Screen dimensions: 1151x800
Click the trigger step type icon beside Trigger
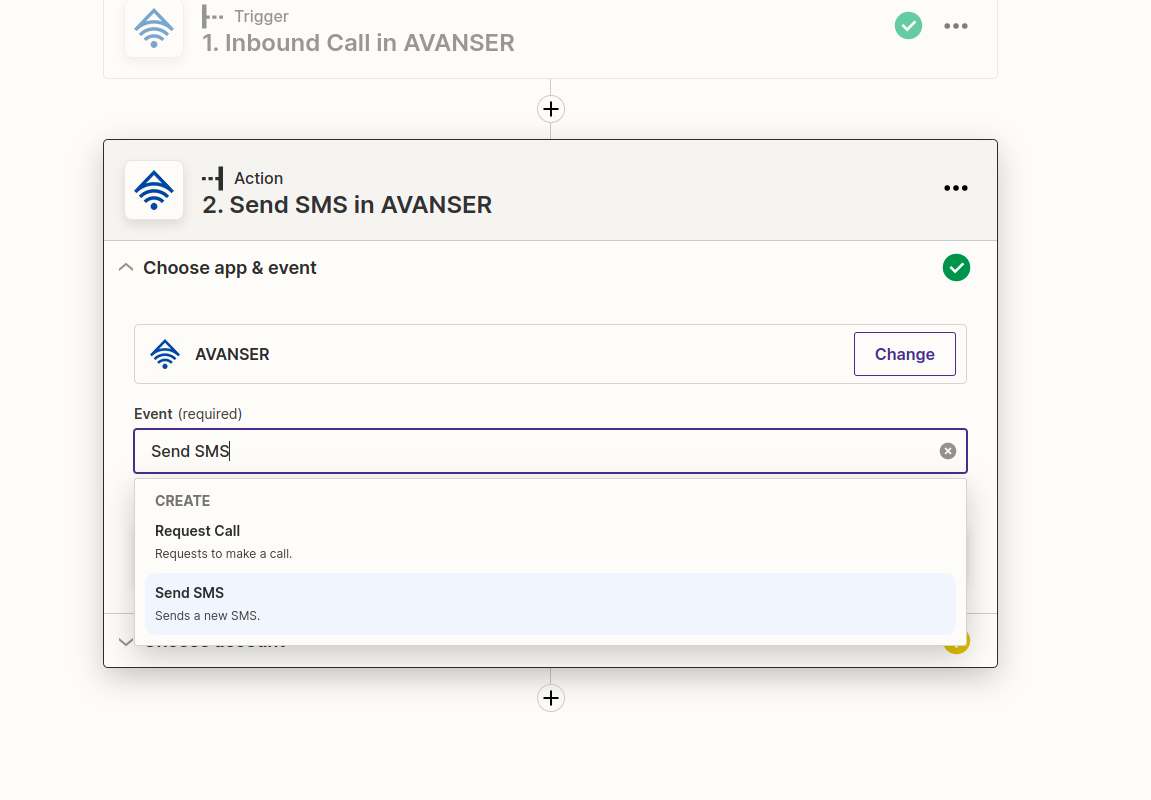pyautogui.click(x=212, y=16)
